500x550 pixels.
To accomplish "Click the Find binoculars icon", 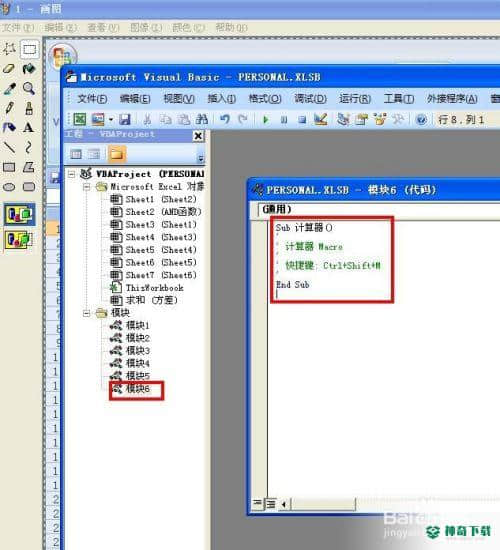I will [x=202, y=120].
